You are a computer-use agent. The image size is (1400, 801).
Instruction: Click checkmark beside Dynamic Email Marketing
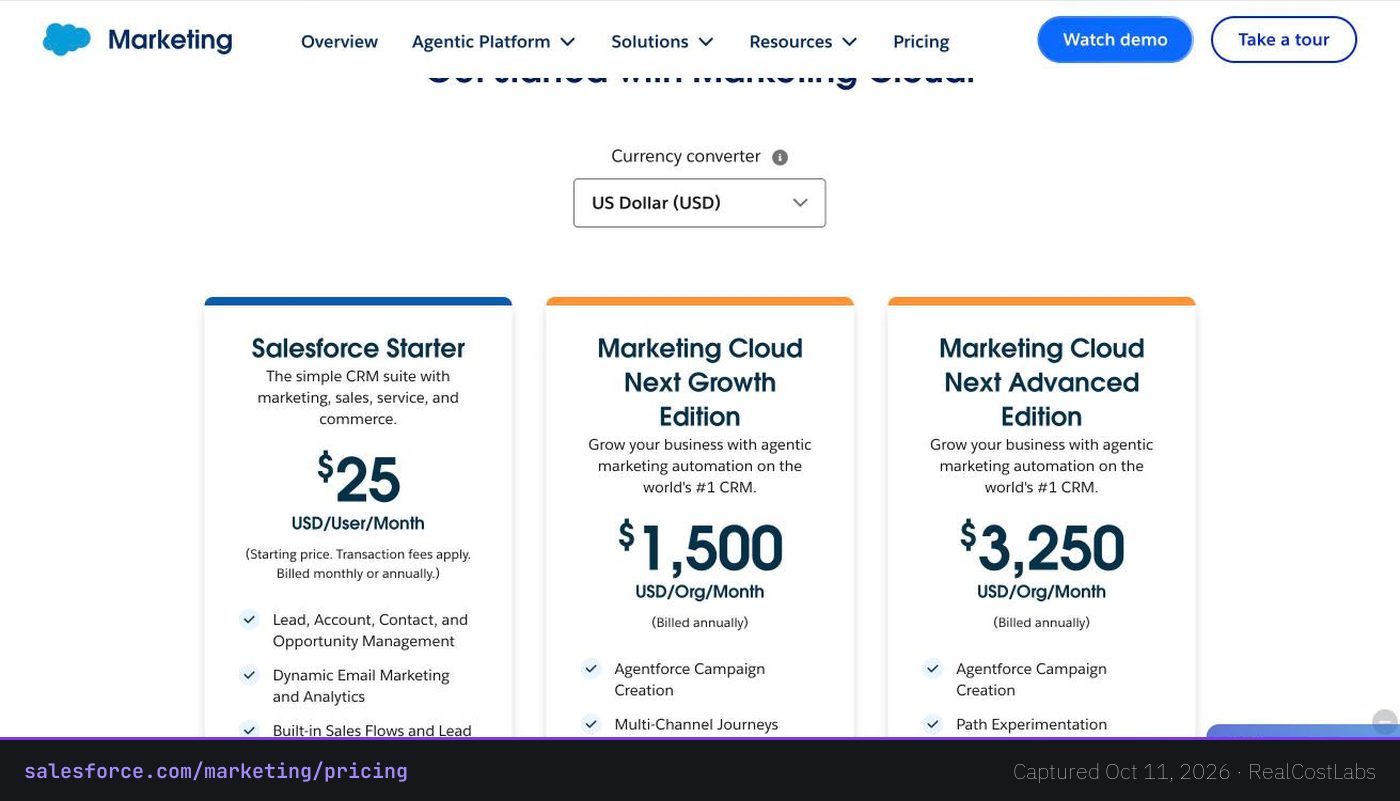click(249, 676)
